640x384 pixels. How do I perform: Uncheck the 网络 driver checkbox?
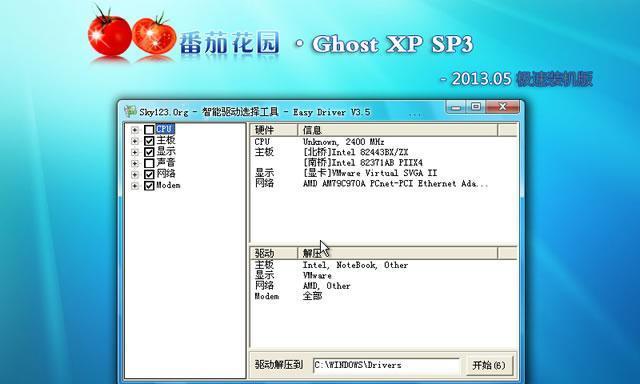(149, 174)
